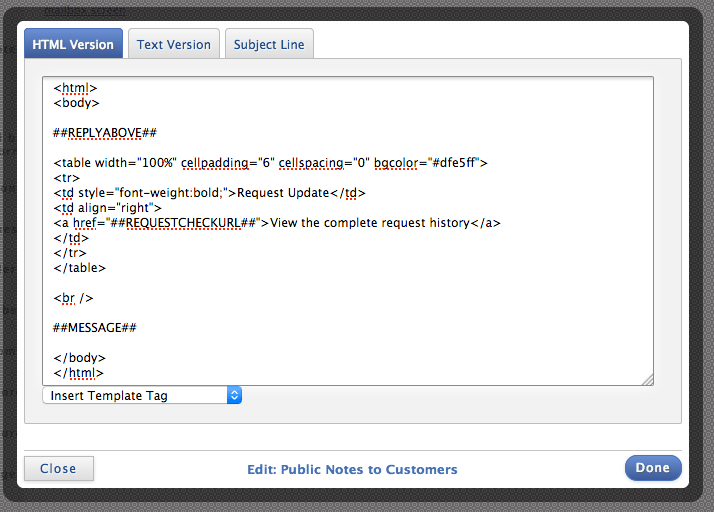The image size is (714, 512).
Task: Click the Done button
Action: point(653,468)
